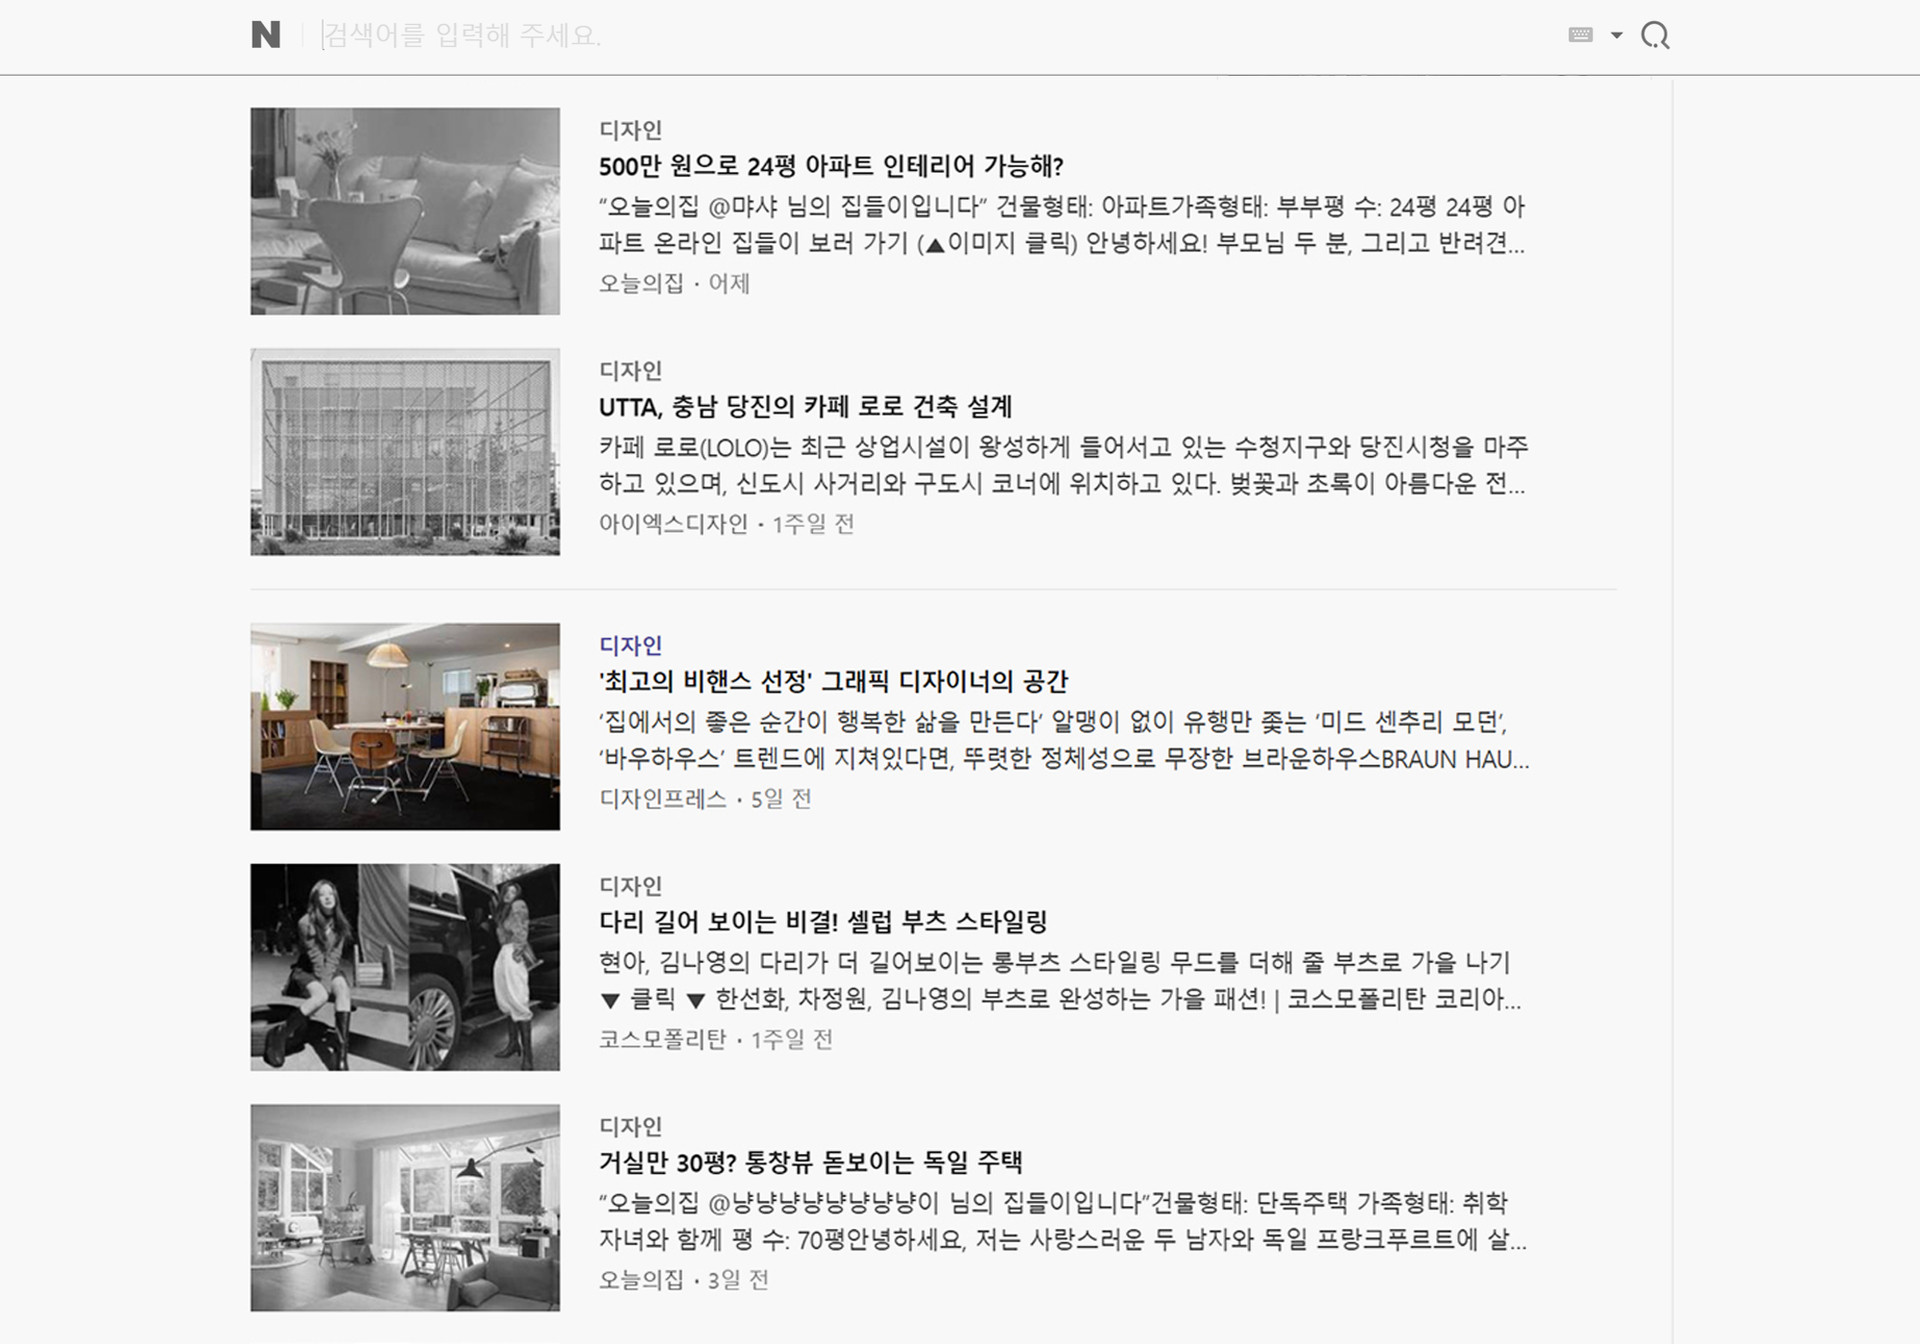
Task: Click purple 디자인 category above 비핸스 article
Action: pyautogui.click(x=630, y=646)
